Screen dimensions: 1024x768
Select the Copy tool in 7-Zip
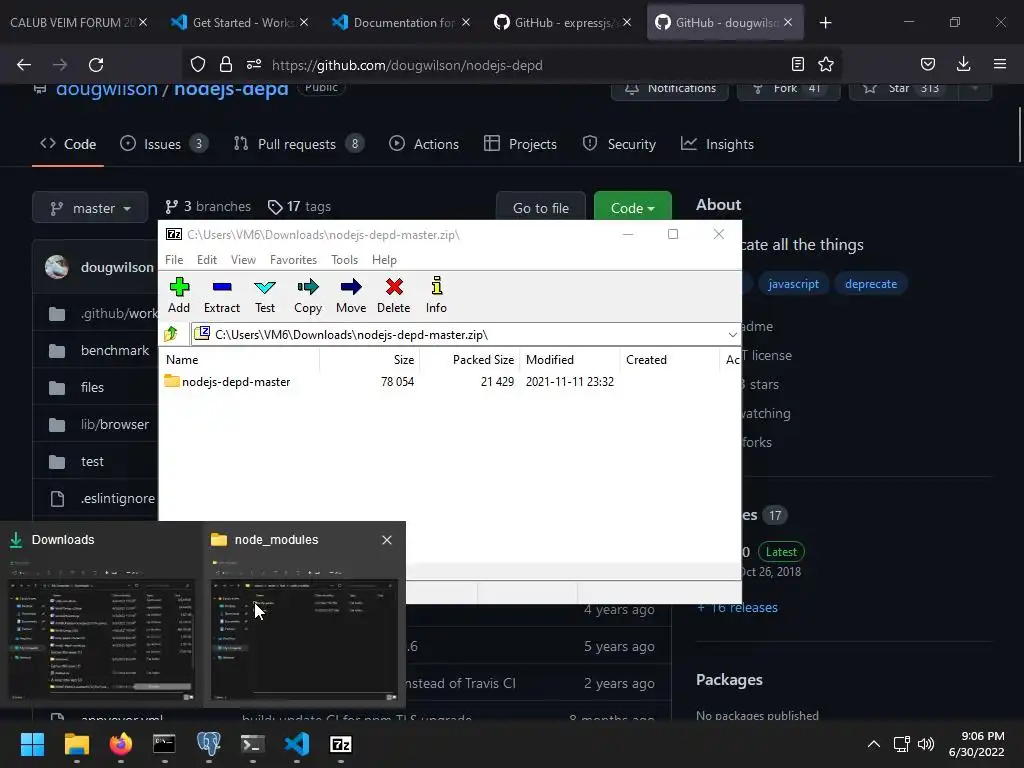click(308, 295)
